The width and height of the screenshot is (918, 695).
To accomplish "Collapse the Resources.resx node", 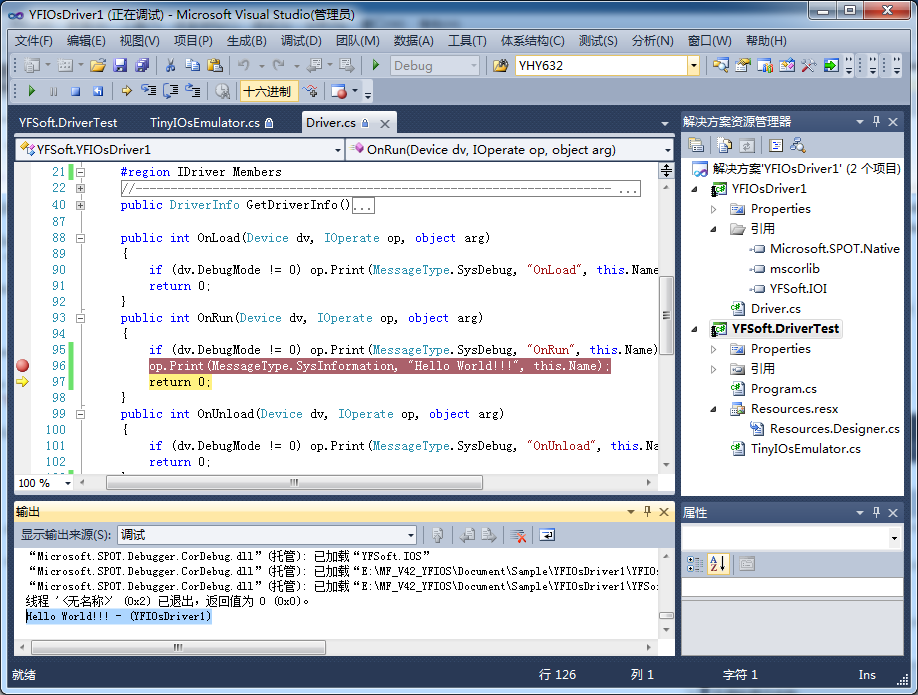I will tap(714, 409).
